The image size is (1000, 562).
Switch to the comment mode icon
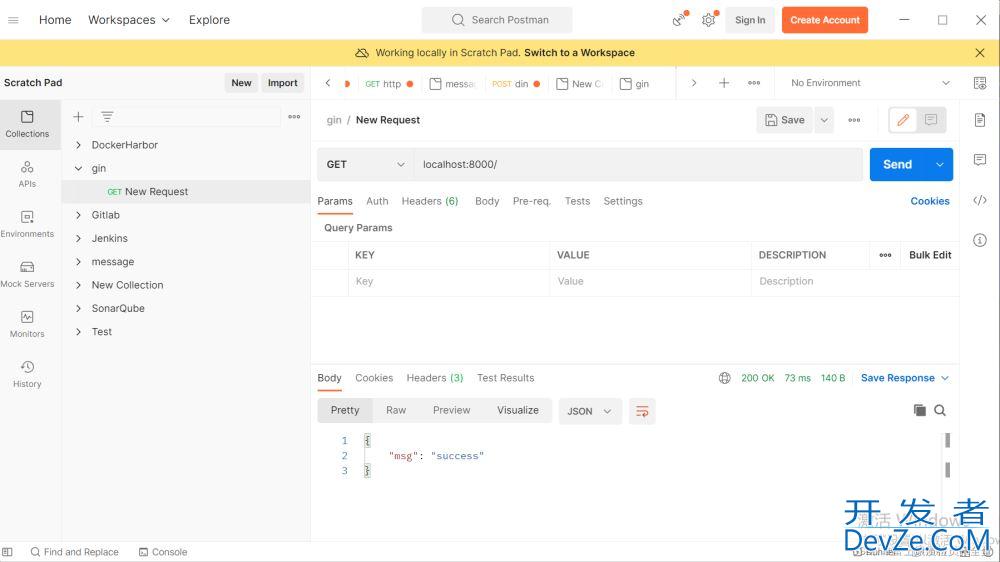[931, 120]
